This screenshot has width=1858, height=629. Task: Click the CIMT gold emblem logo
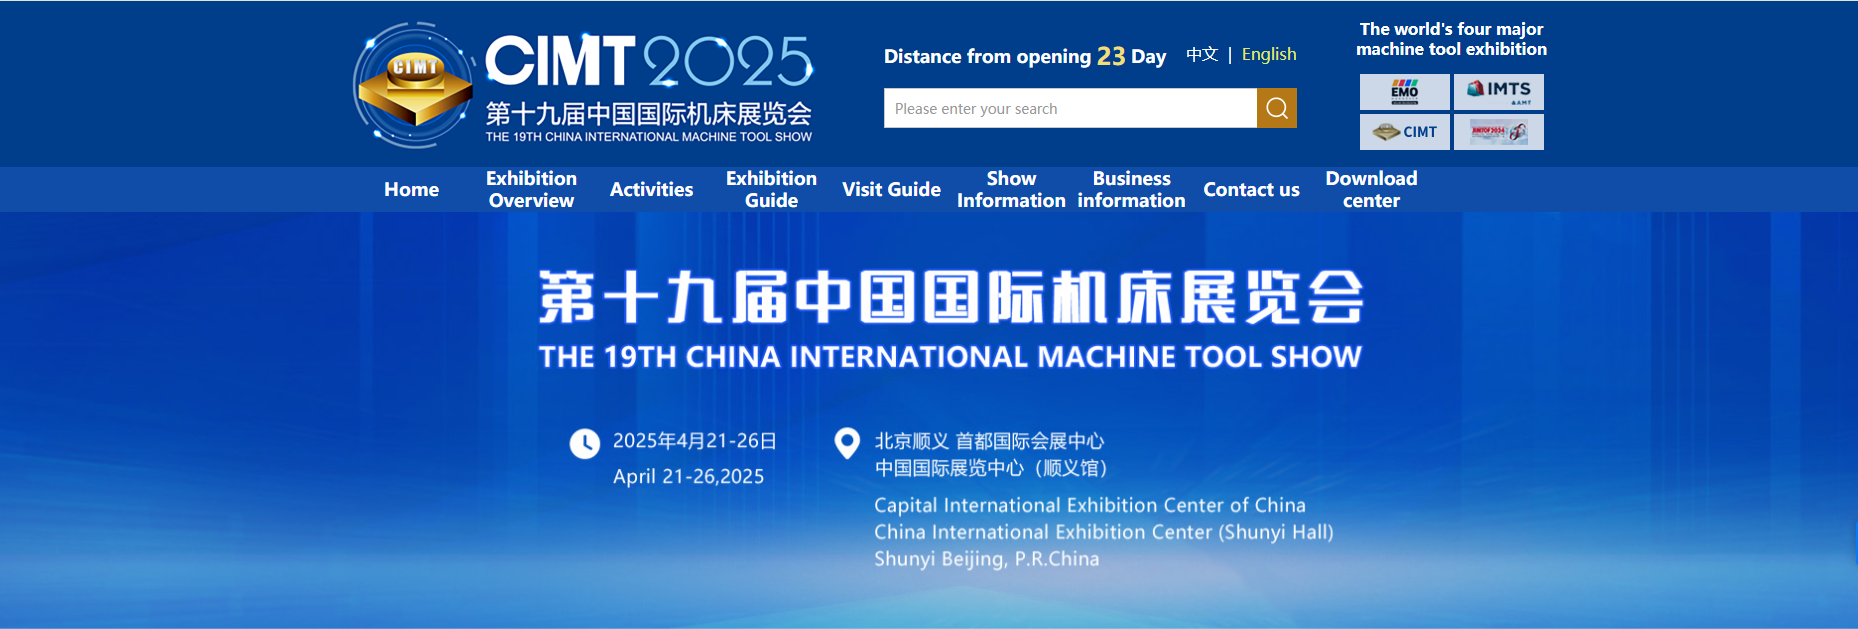click(x=414, y=87)
